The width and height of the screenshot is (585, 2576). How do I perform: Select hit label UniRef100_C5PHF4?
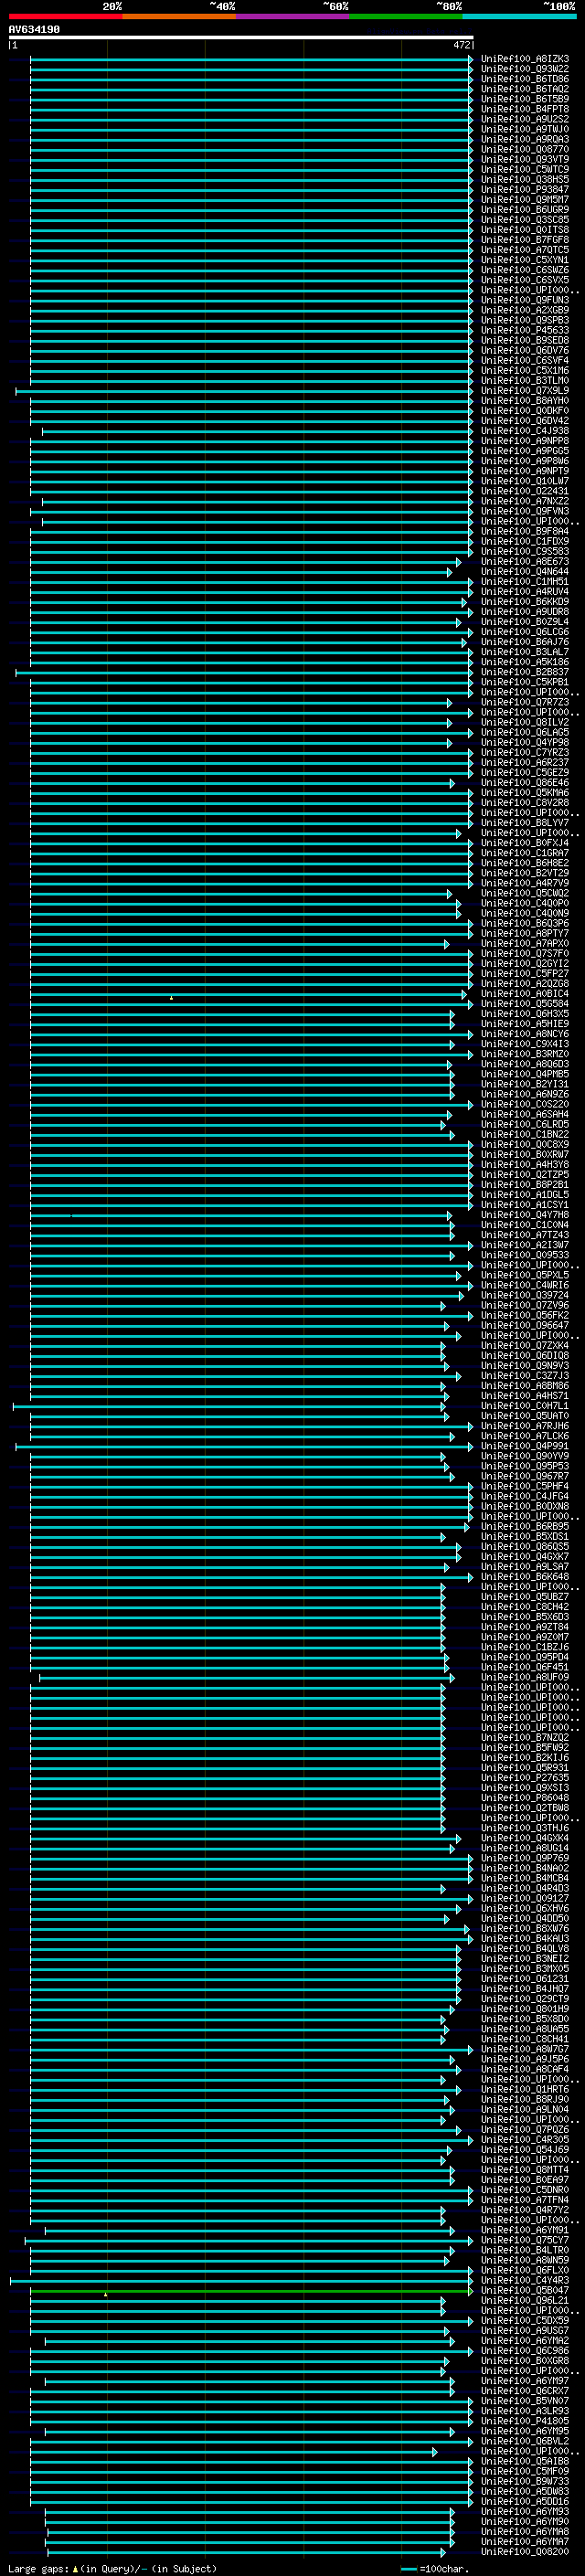[x=525, y=1486]
